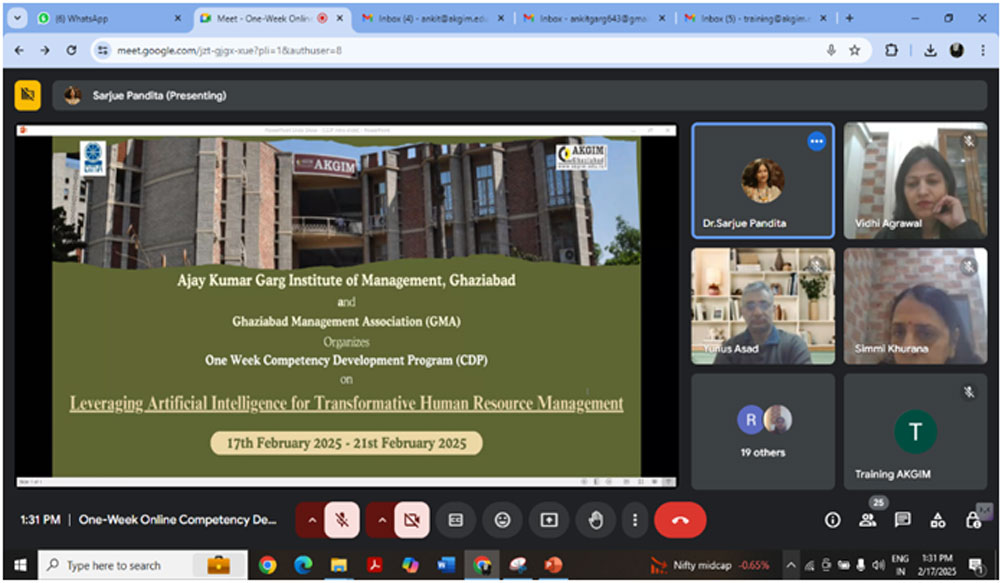Send an emoji reaction
Screen dimensions: 1002x583
click(x=502, y=520)
